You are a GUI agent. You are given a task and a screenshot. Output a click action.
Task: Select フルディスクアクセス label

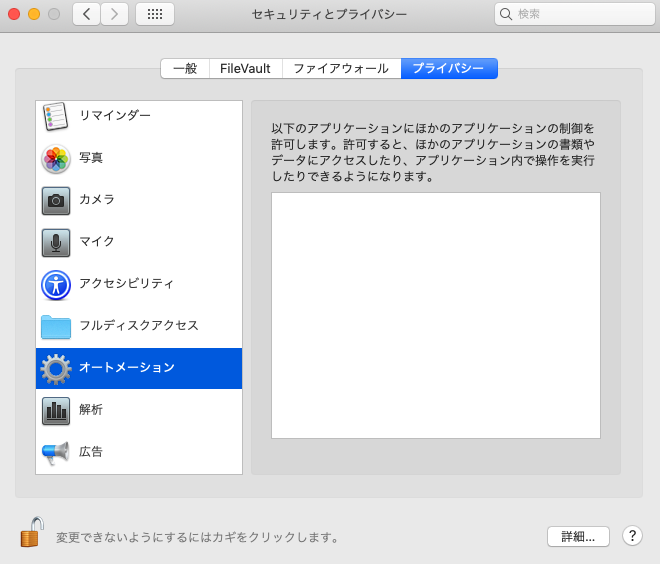pos(139,325)
